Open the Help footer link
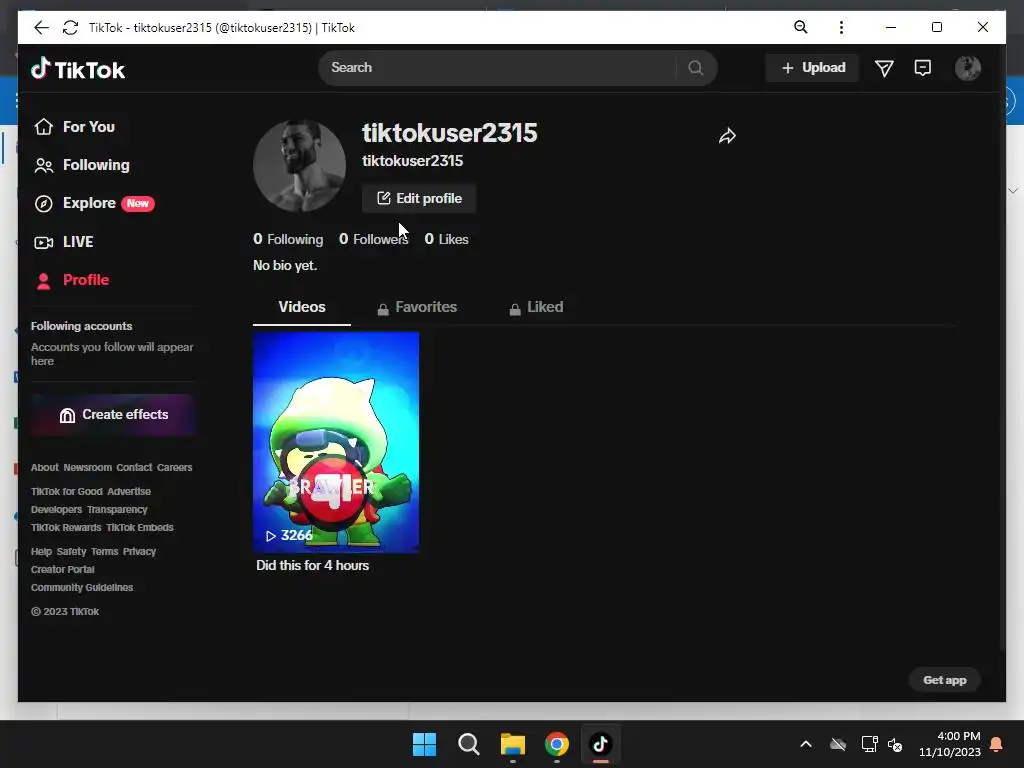Screen dimensions: 1024x768 (x=41, y=552)
